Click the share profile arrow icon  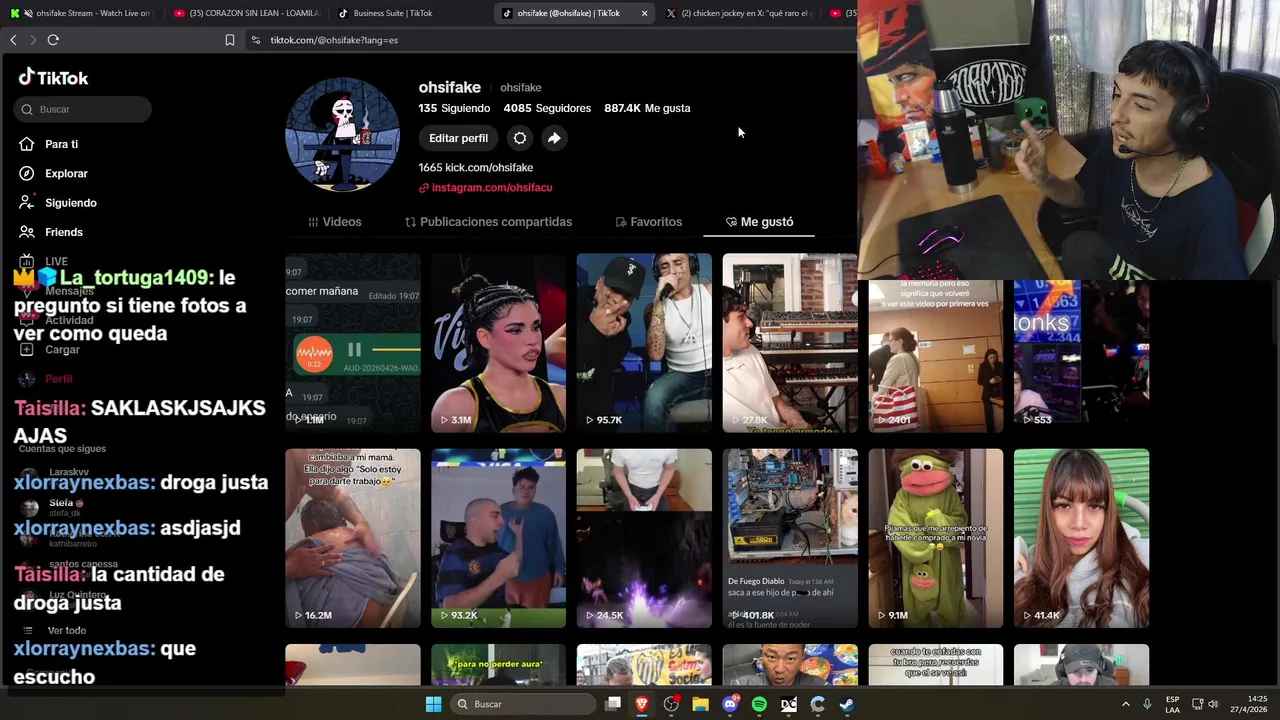(554, 138)
